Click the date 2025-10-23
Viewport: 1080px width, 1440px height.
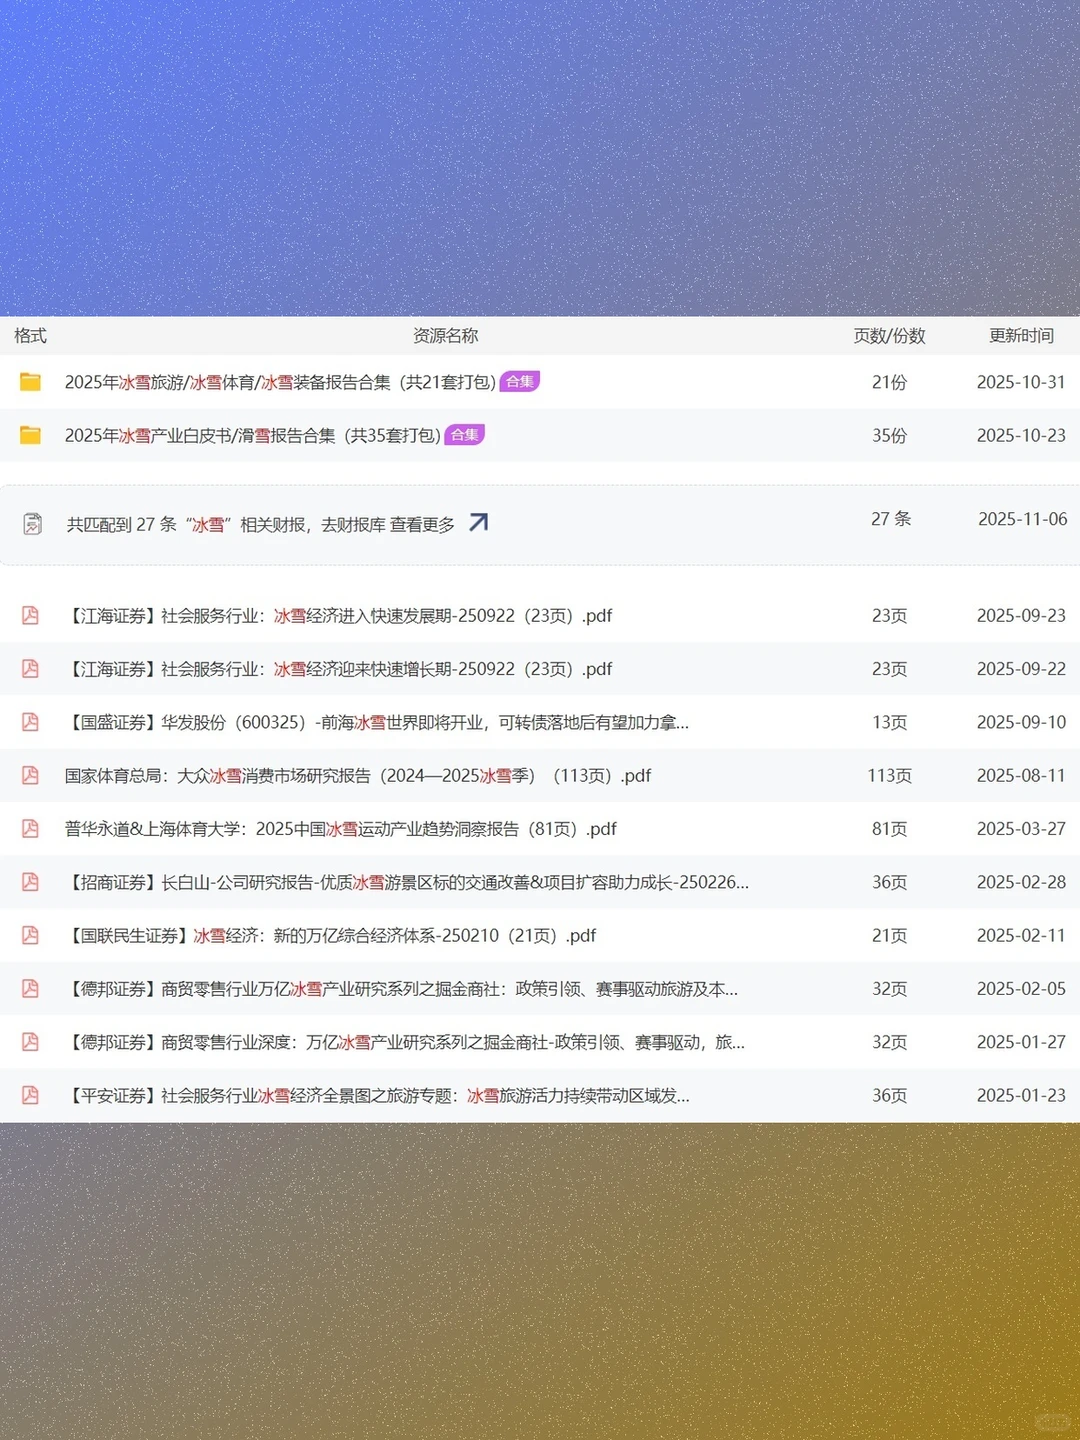click(x=1021, y=435)
